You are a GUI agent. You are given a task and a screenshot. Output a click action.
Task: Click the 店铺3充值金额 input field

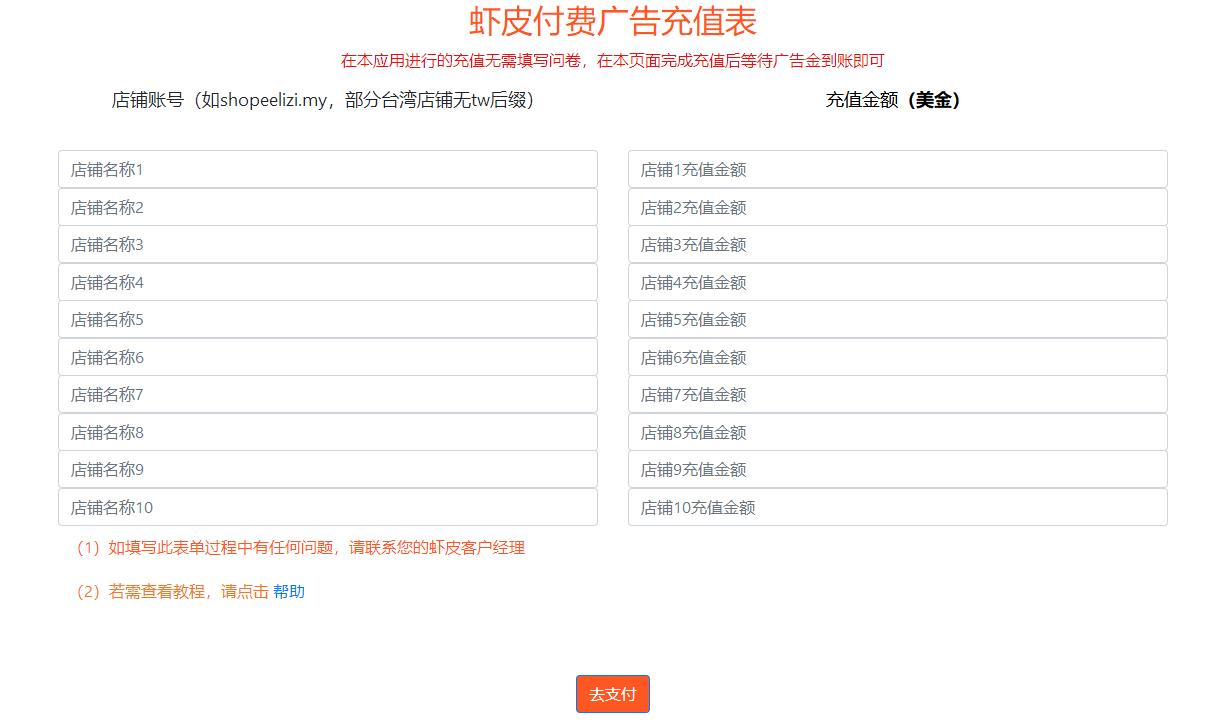[x=897, y=244]
